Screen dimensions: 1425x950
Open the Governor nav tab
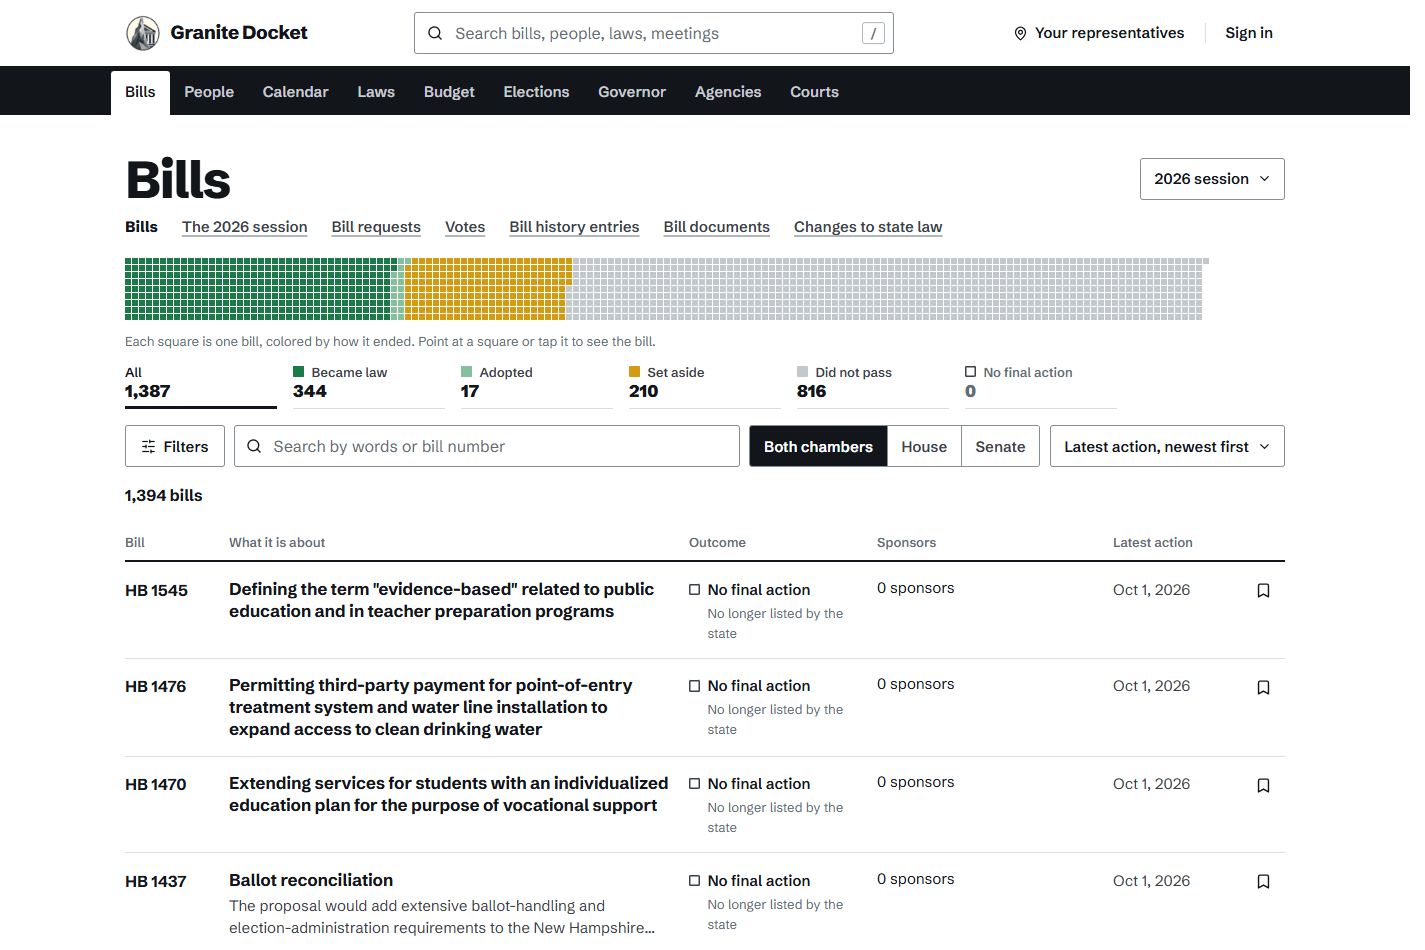(x=632, y=92)
